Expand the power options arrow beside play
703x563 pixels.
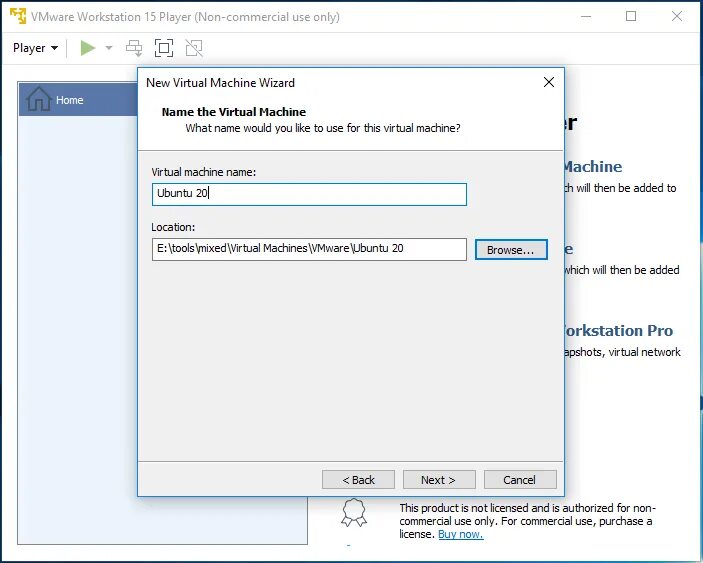108,48
